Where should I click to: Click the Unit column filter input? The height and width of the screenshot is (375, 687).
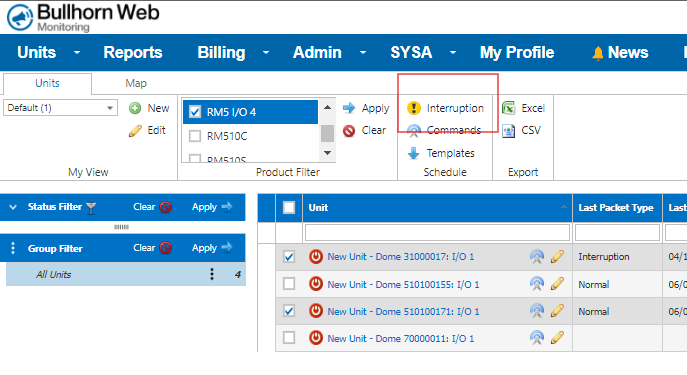[x=437, y=232]
